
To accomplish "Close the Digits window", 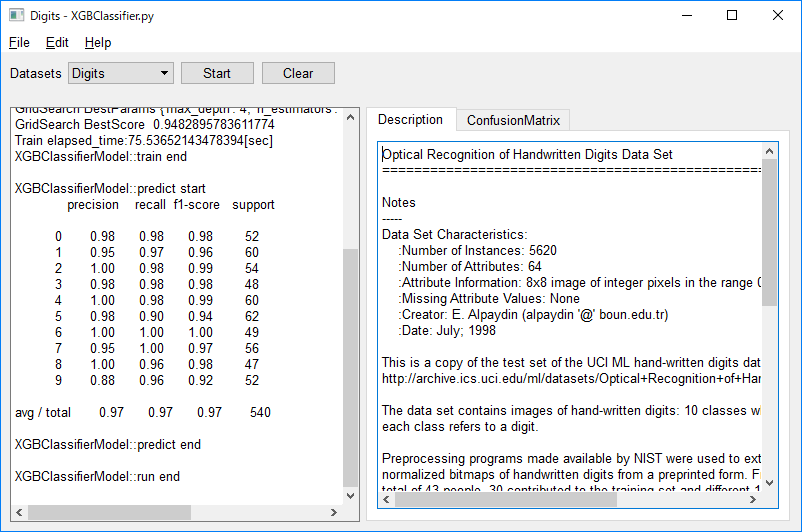I will click(777, 15).
